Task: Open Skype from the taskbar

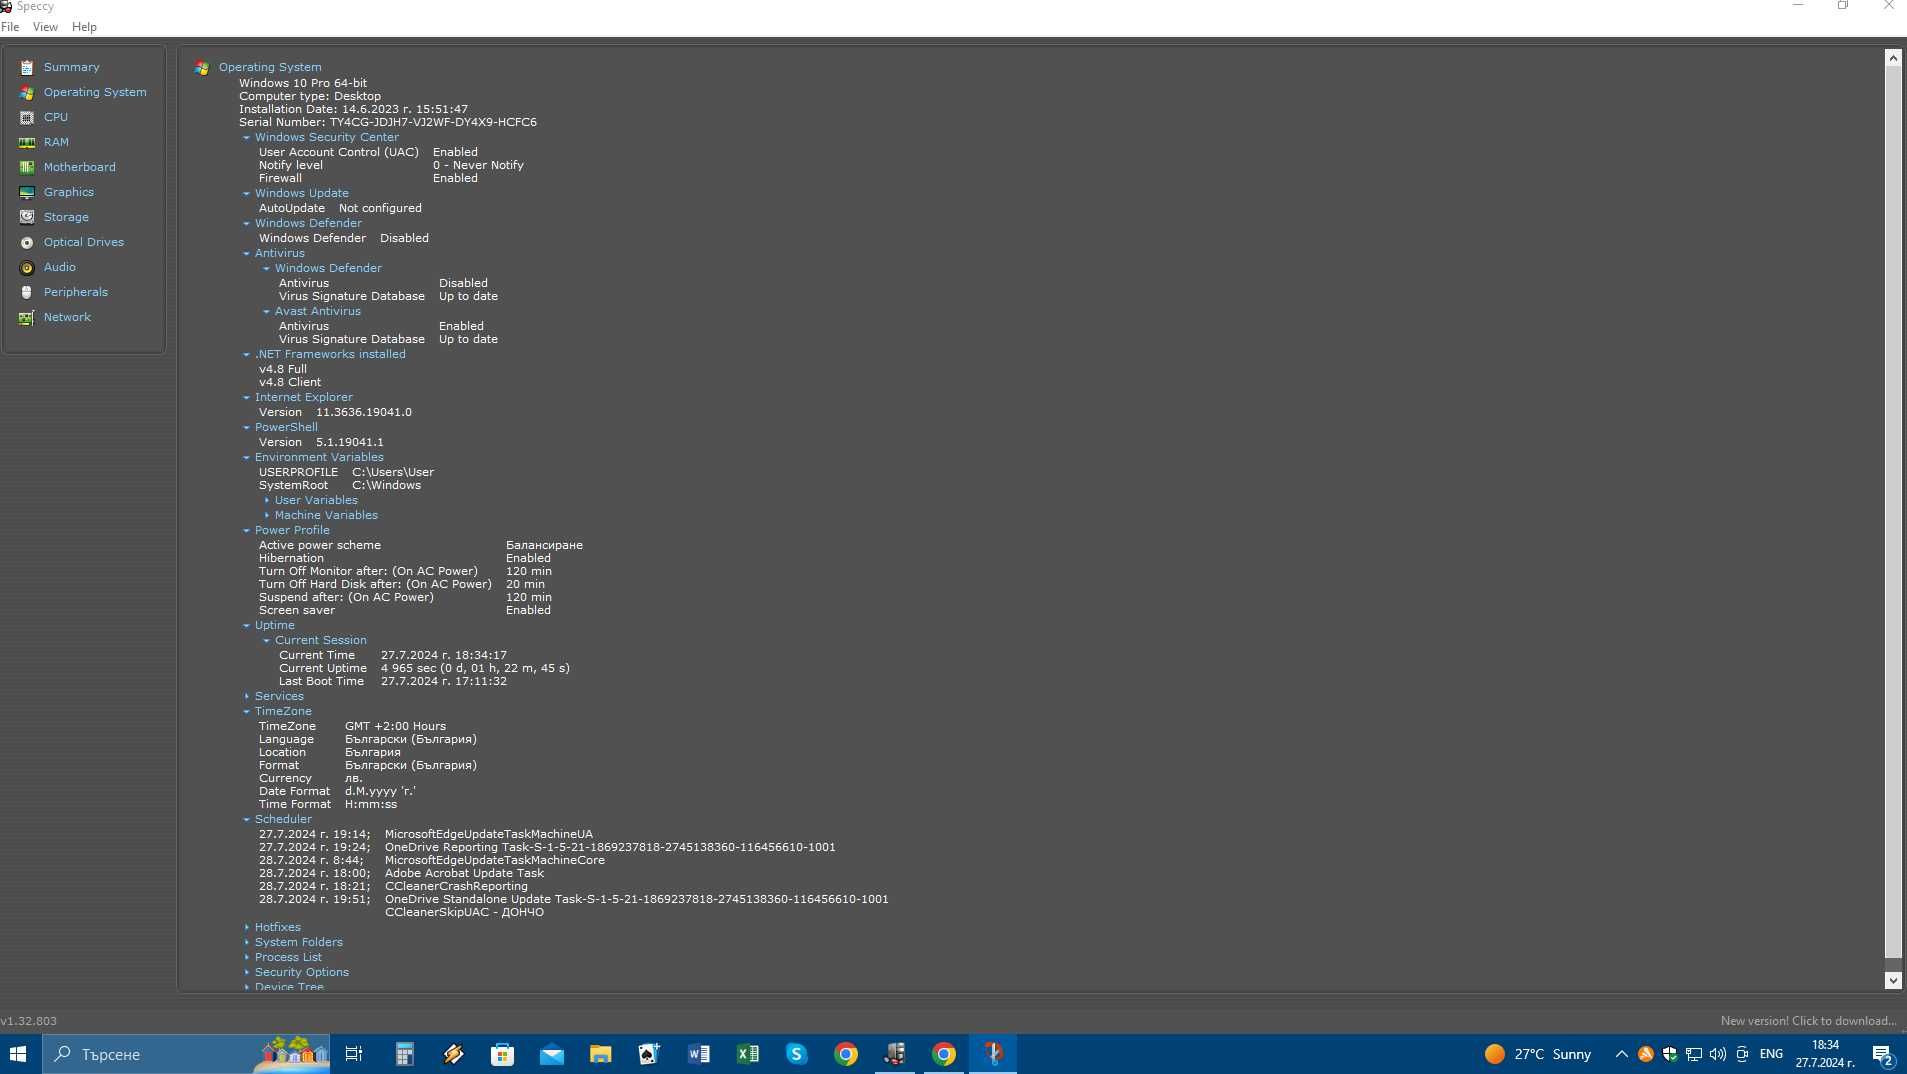Action: click(x=796, y=1054)
